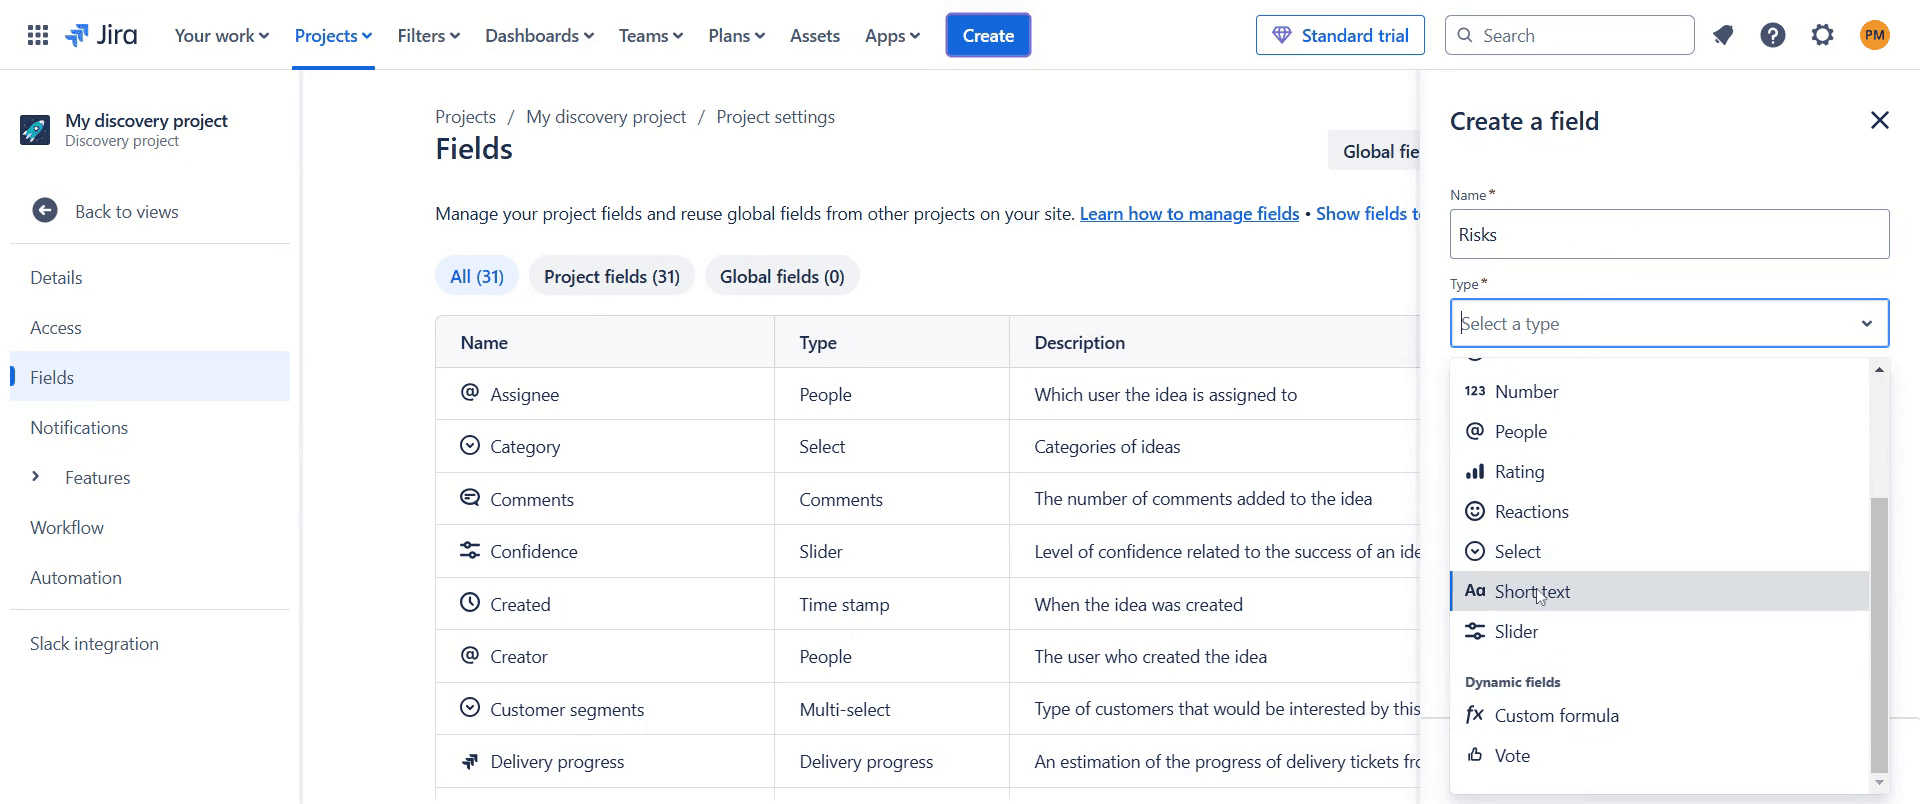Open the Learn how to manage fields link
Image resolution: width=1920 pixels, height=804 pixels.
(x=1189, y=214)
